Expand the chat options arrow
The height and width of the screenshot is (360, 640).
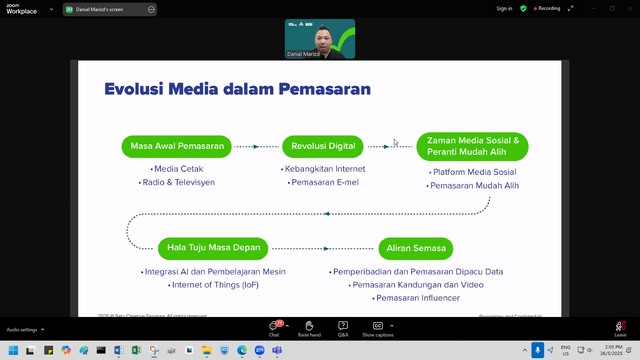287,326
